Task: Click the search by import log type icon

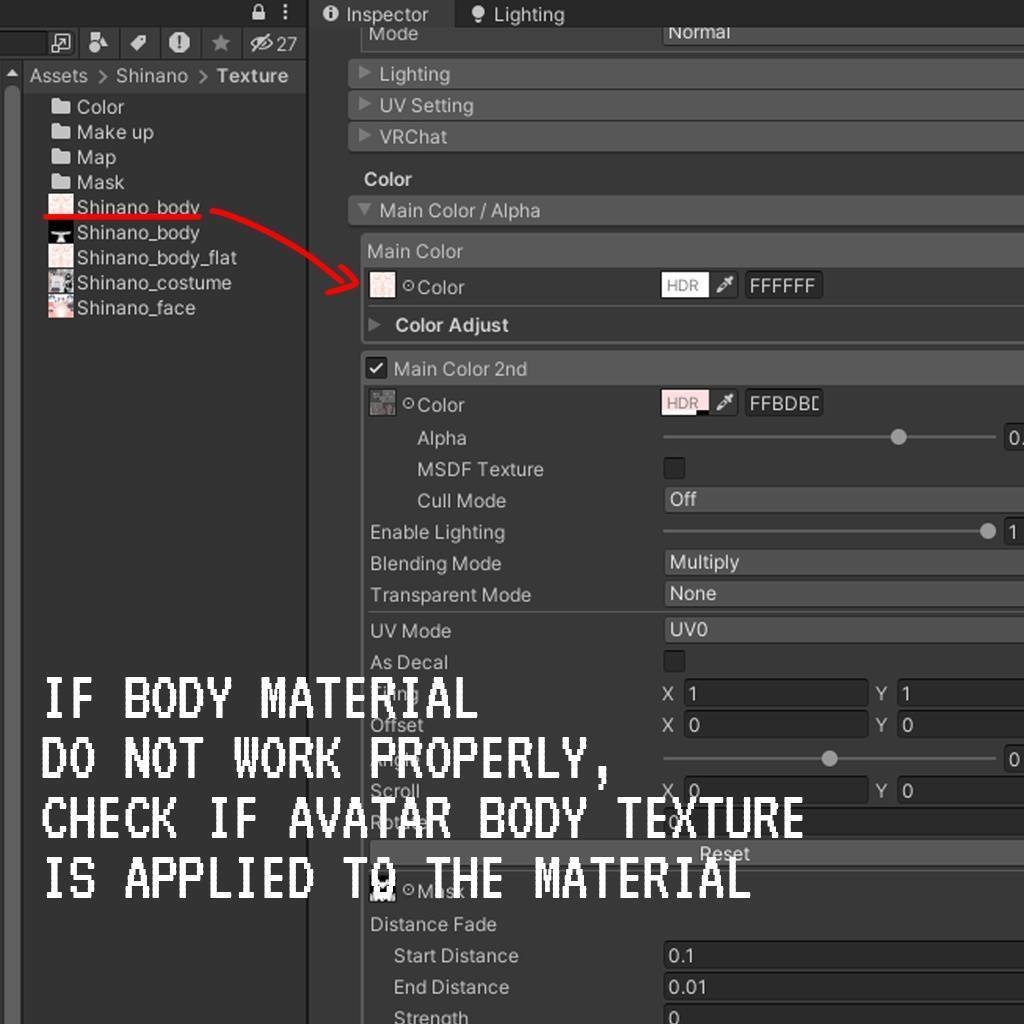Action: point(179,43)
